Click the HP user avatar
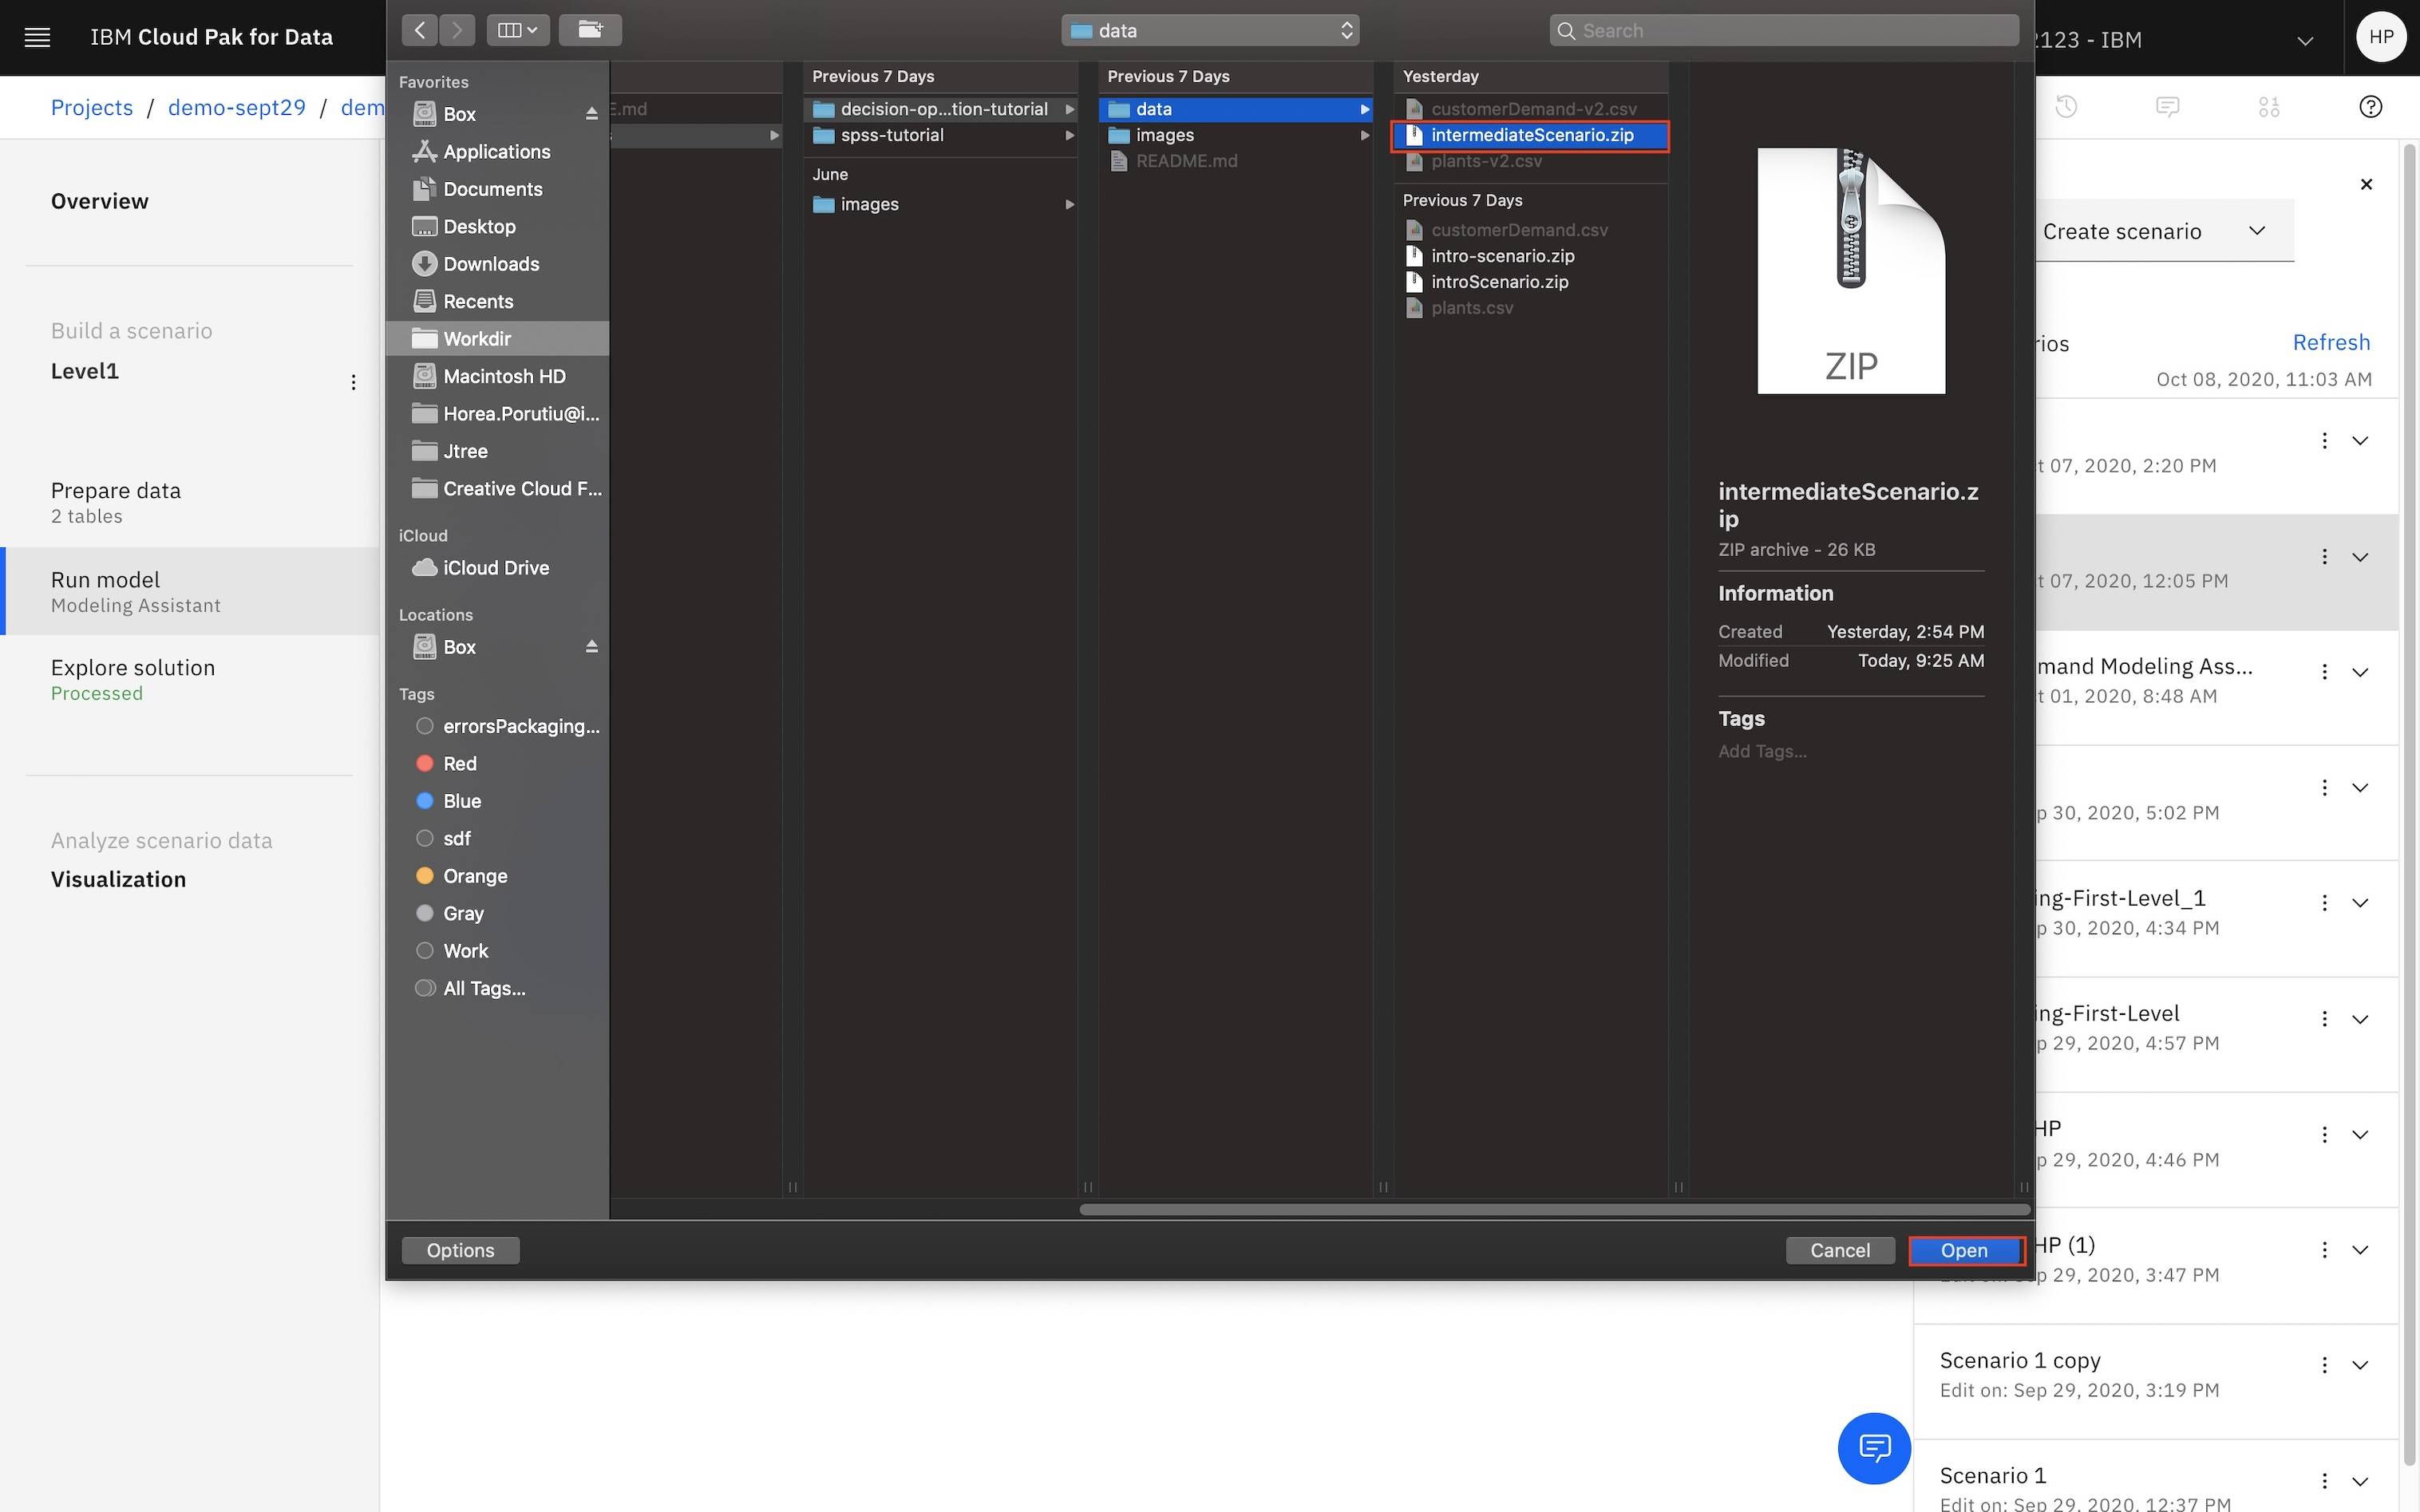Viewport: 2420px width, 1512px height. click(x=2381, y=38)
